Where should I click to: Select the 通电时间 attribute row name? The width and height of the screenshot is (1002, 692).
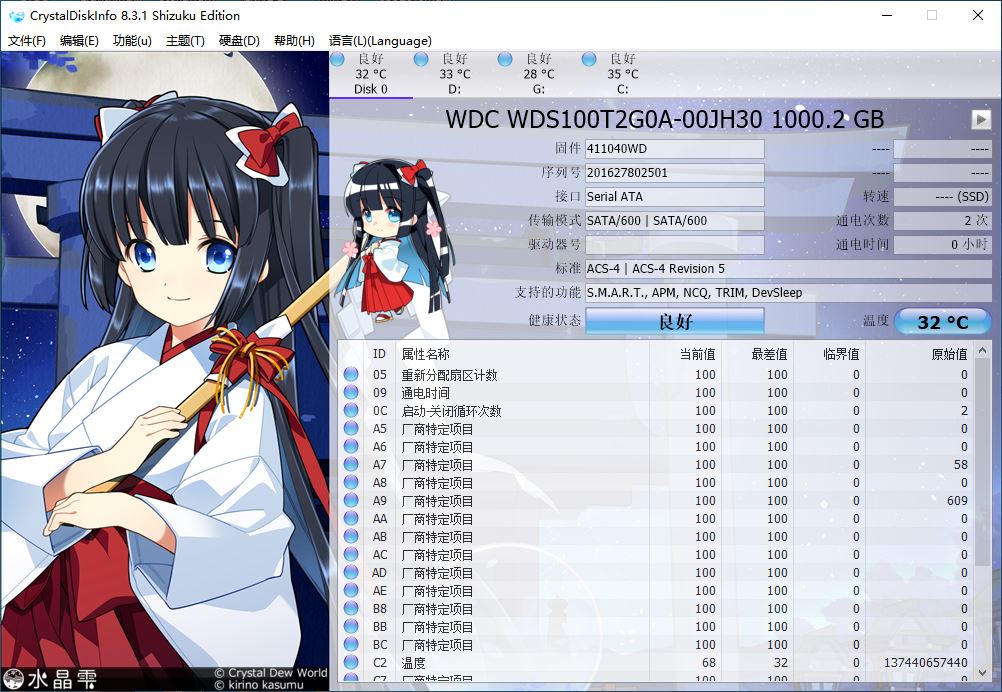pyautogui.click(x=426, y=392)
